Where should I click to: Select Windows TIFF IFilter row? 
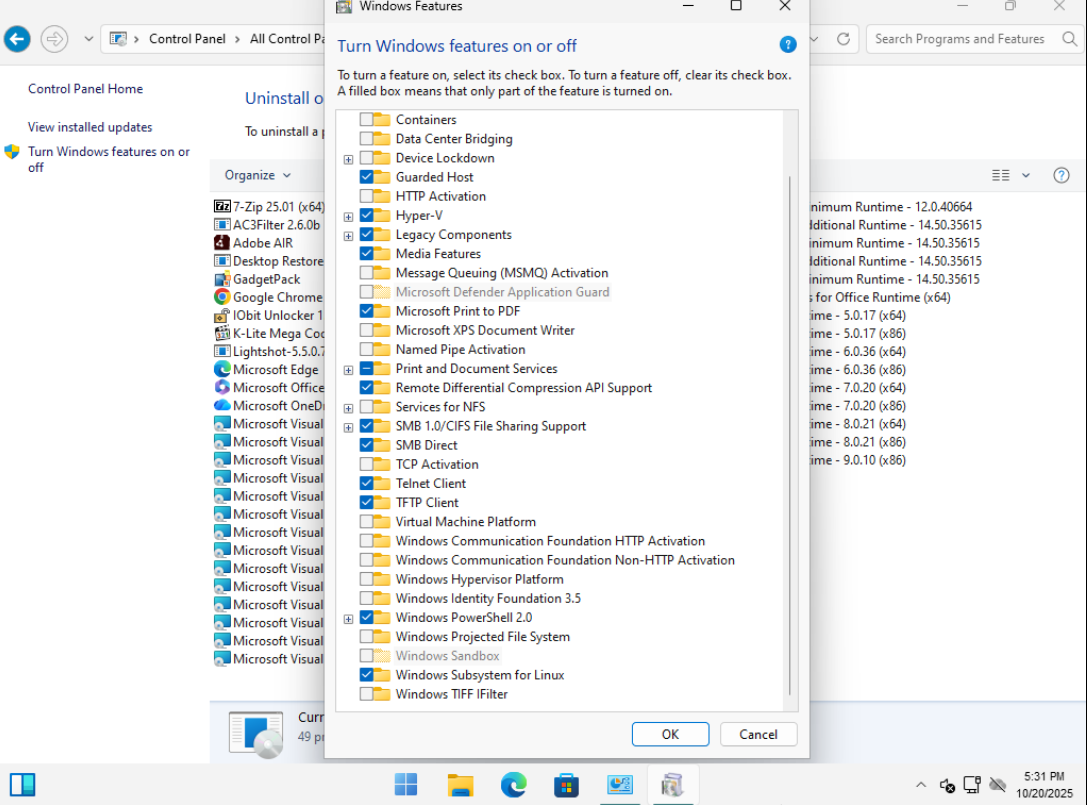tap(451, 694)
